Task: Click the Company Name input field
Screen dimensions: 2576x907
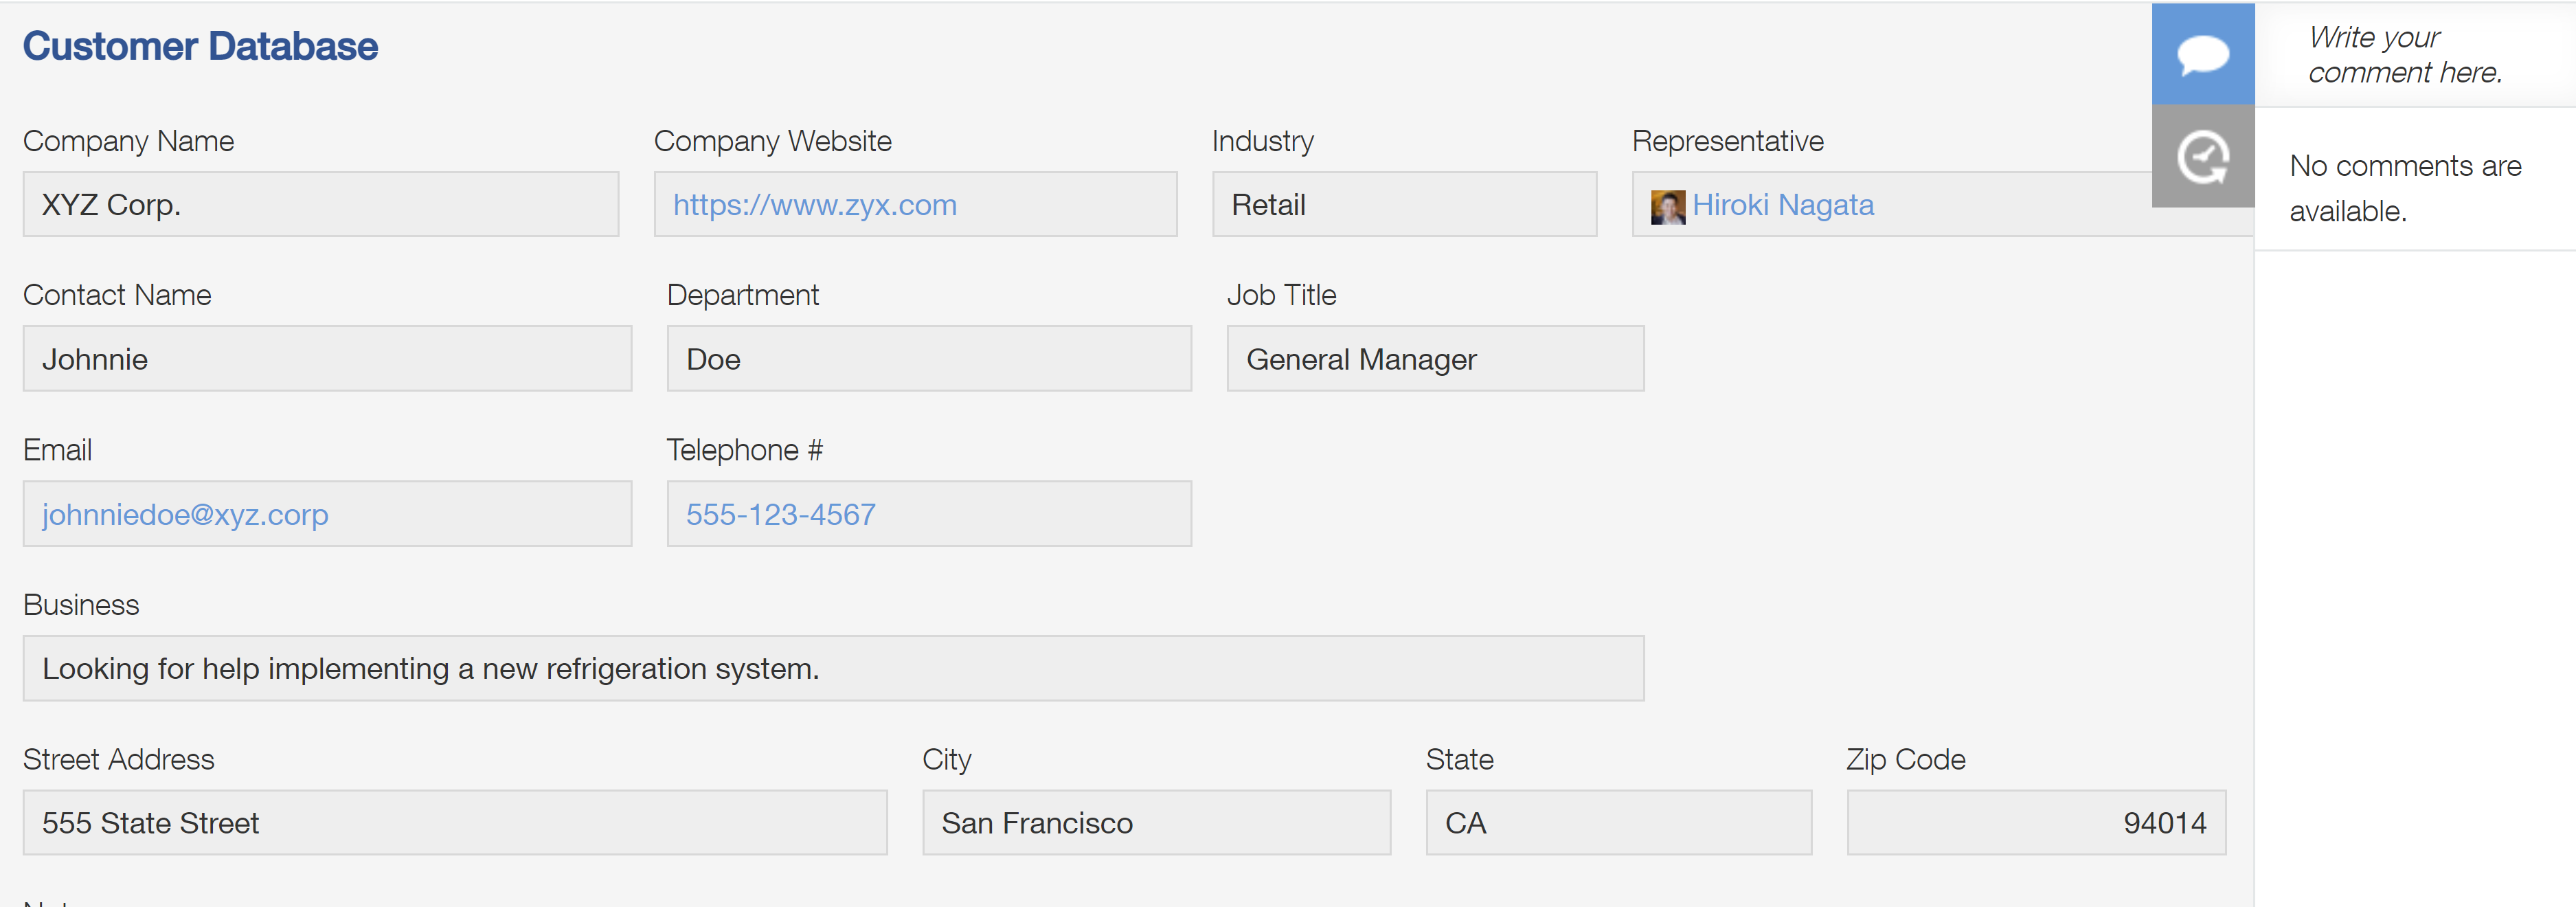Action: click(x=322, y=204)
